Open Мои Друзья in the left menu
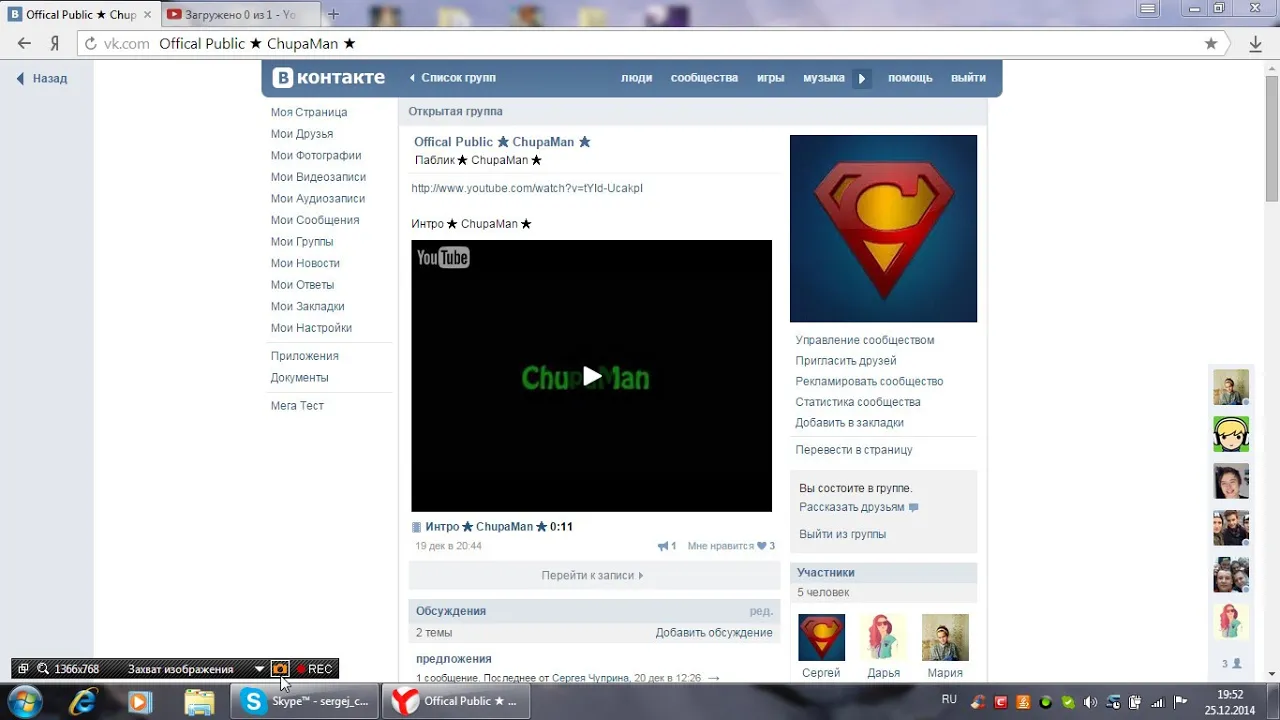This screenshot has height=720, width=1280. pyautogui.click(x=302, y=134)
